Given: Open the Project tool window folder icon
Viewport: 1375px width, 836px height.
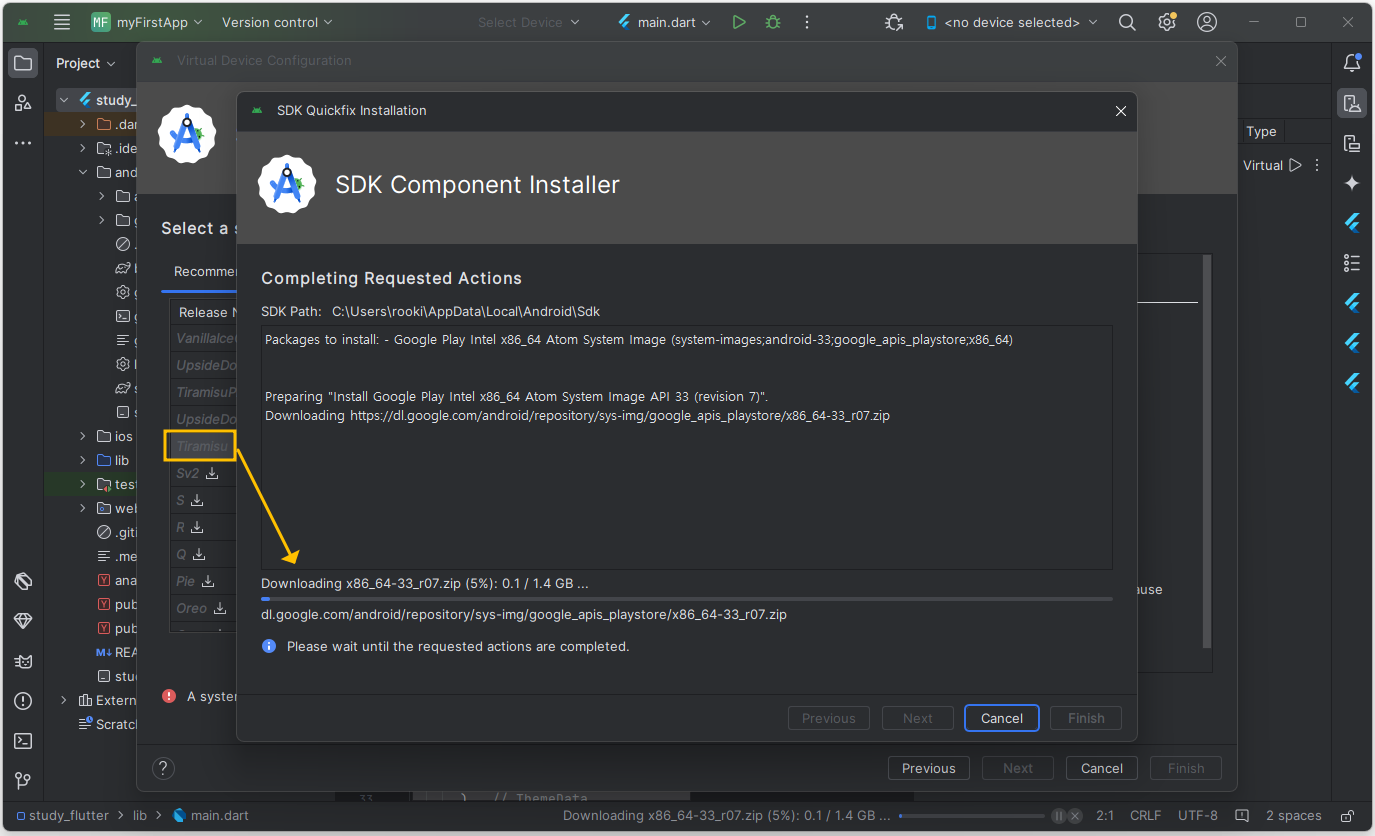Looking at the screenshot, I should pyautogui.click(x=22, y=63).
